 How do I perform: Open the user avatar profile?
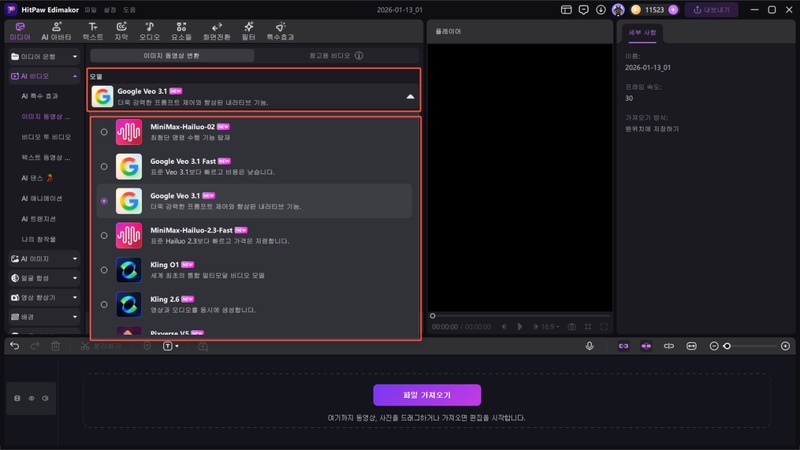[618, 10]
